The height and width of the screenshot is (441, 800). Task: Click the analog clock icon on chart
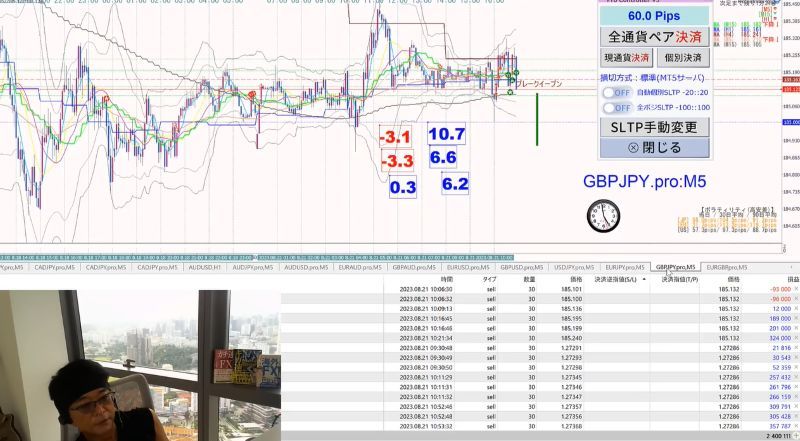click(604, 216)
